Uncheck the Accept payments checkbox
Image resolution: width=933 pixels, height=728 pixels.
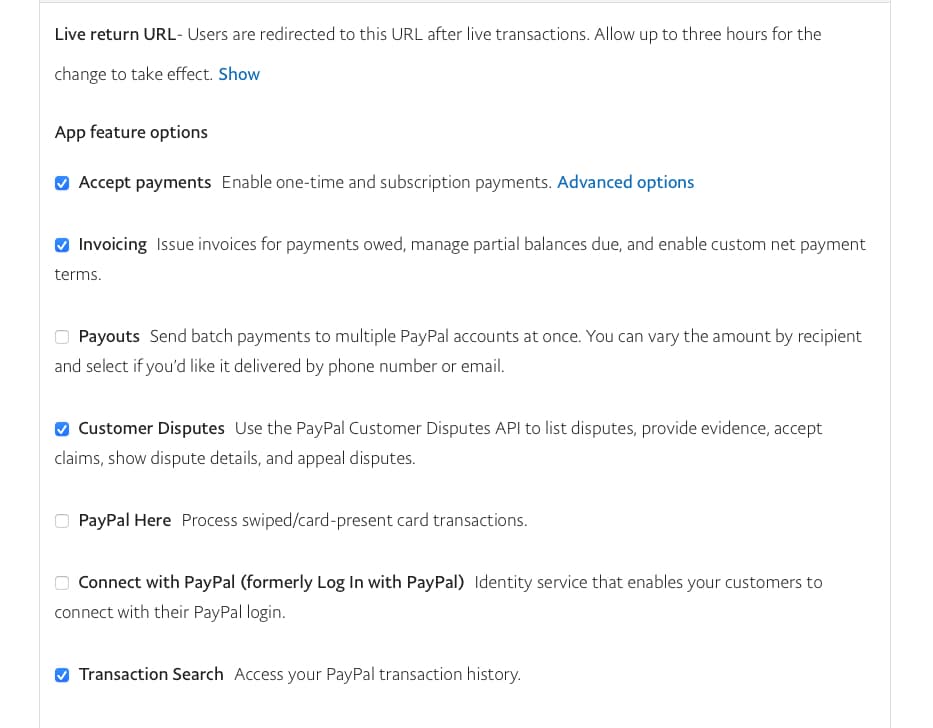click(62, 183)
